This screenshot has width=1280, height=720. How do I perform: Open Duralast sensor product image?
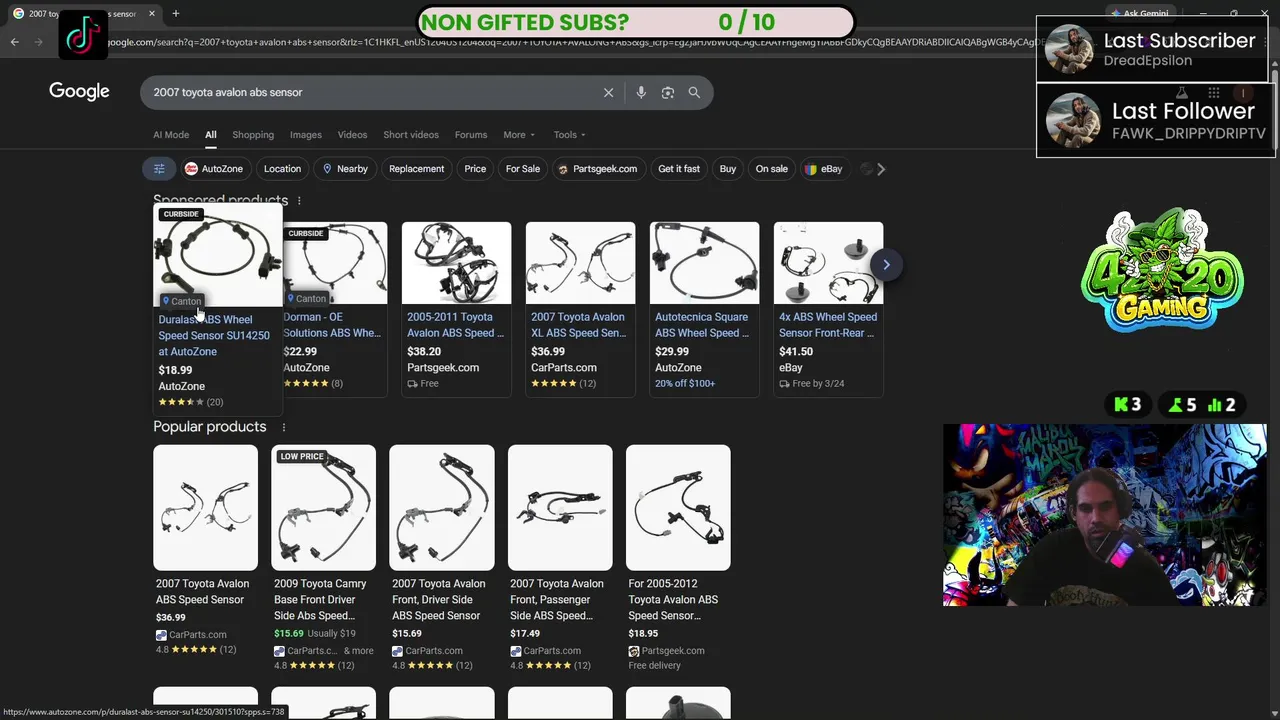click(218, 256)
